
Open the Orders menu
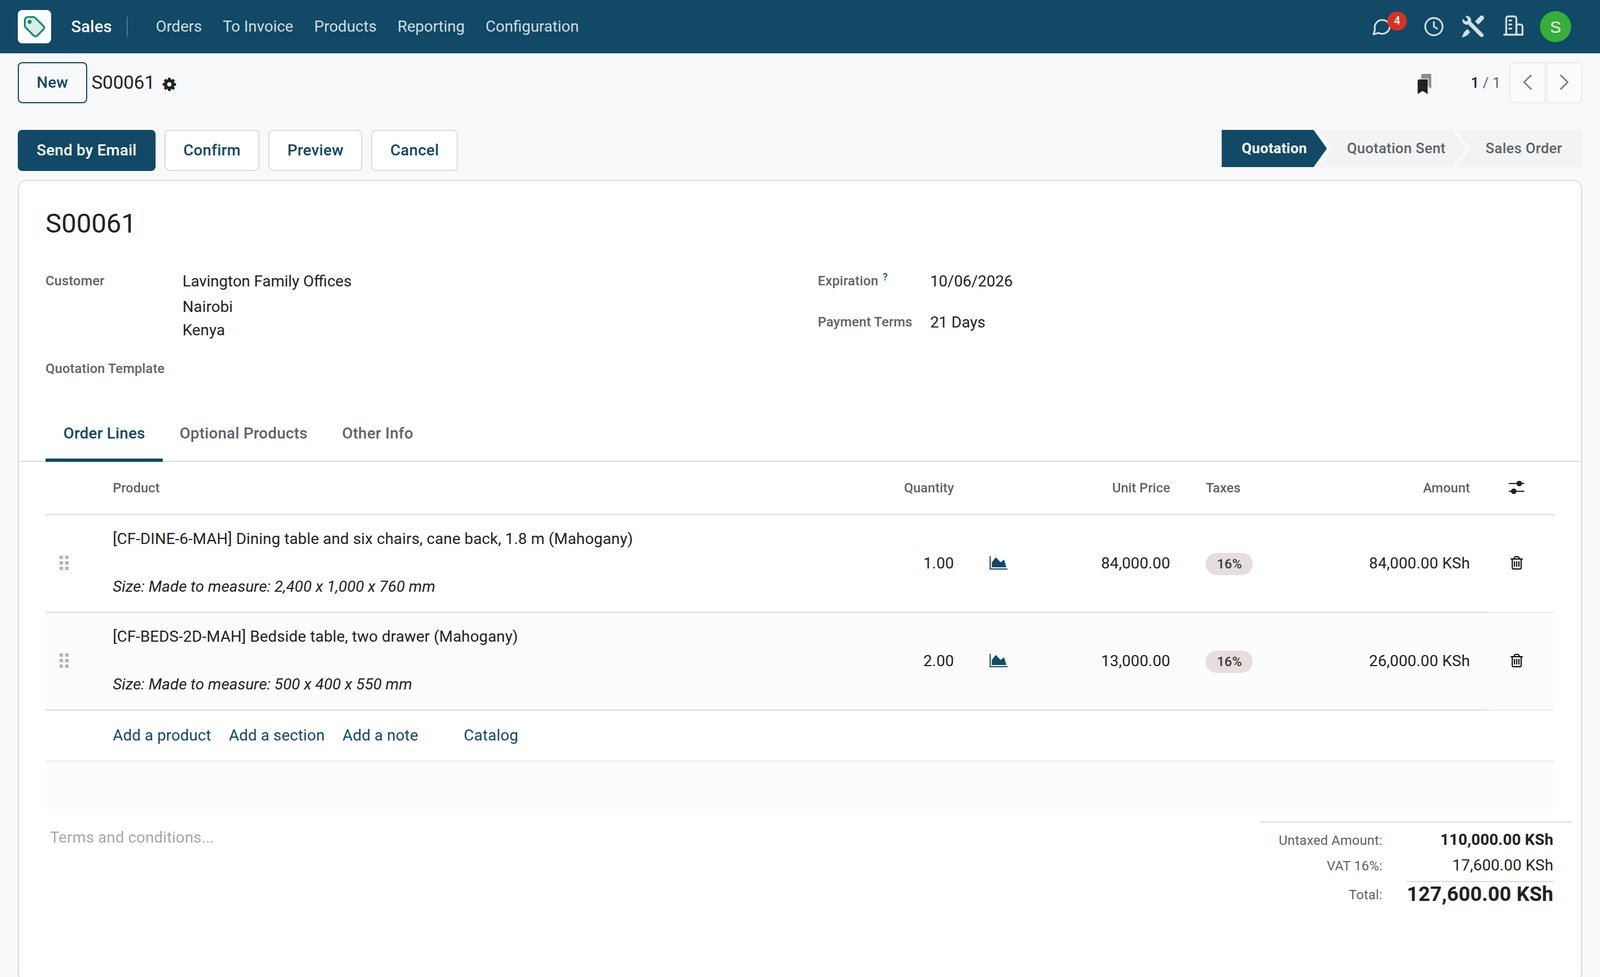(x=179, y=26)
